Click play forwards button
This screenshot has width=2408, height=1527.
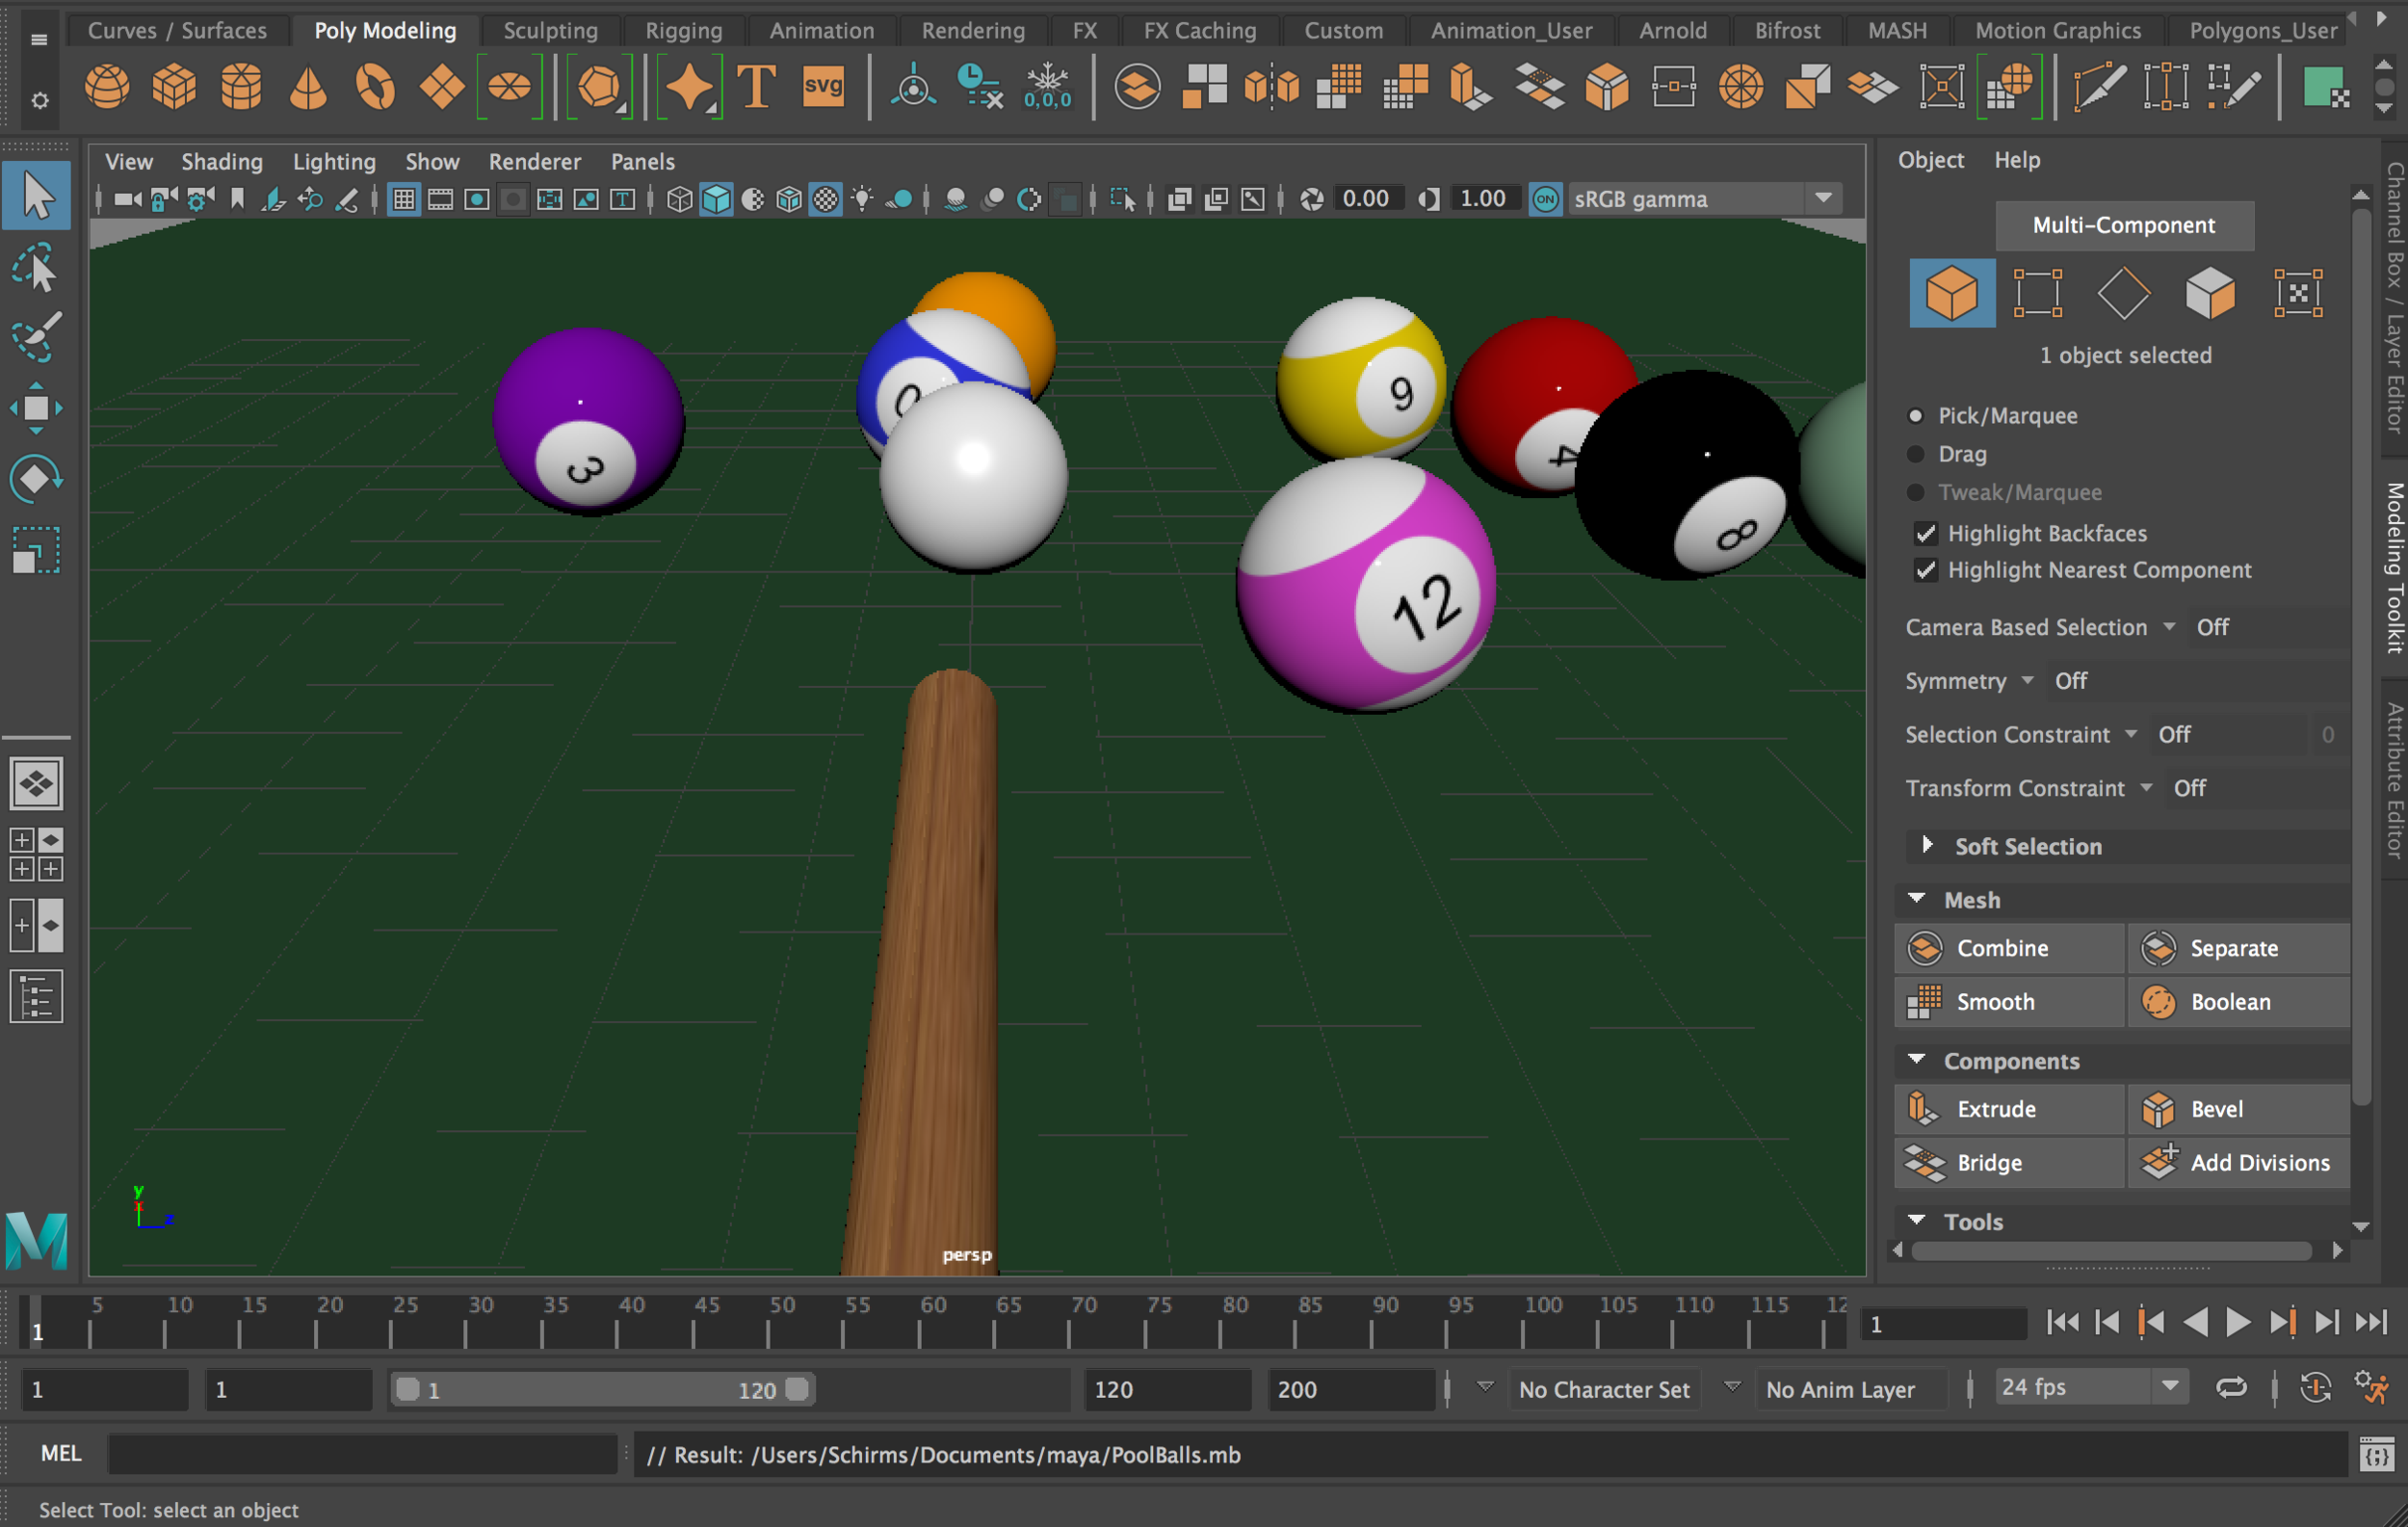point(2238,1322)
